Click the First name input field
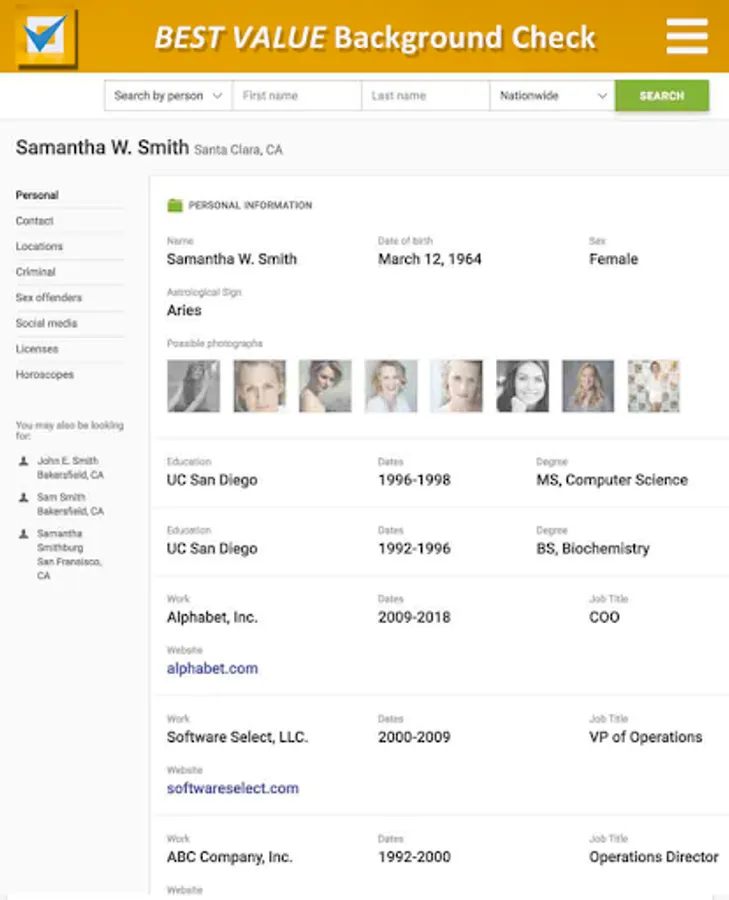Screen dimensions: 729x900 tap(297, 95)
